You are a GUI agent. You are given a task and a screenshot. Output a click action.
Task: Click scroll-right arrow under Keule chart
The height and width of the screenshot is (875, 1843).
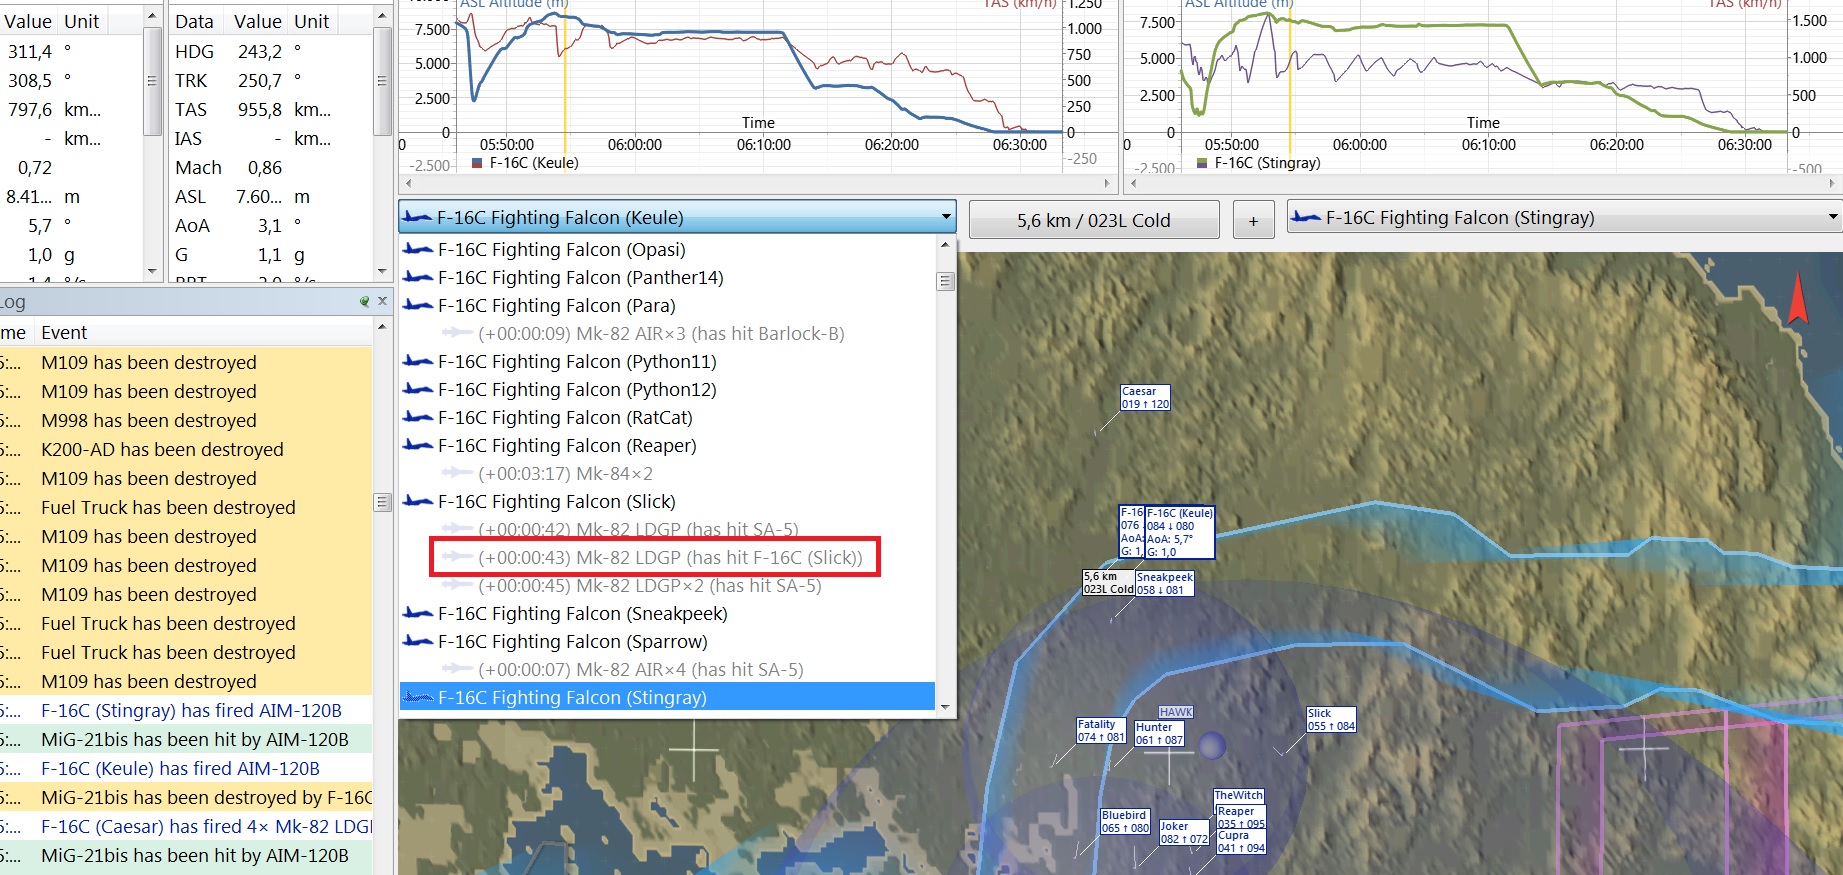(1107, 184)
